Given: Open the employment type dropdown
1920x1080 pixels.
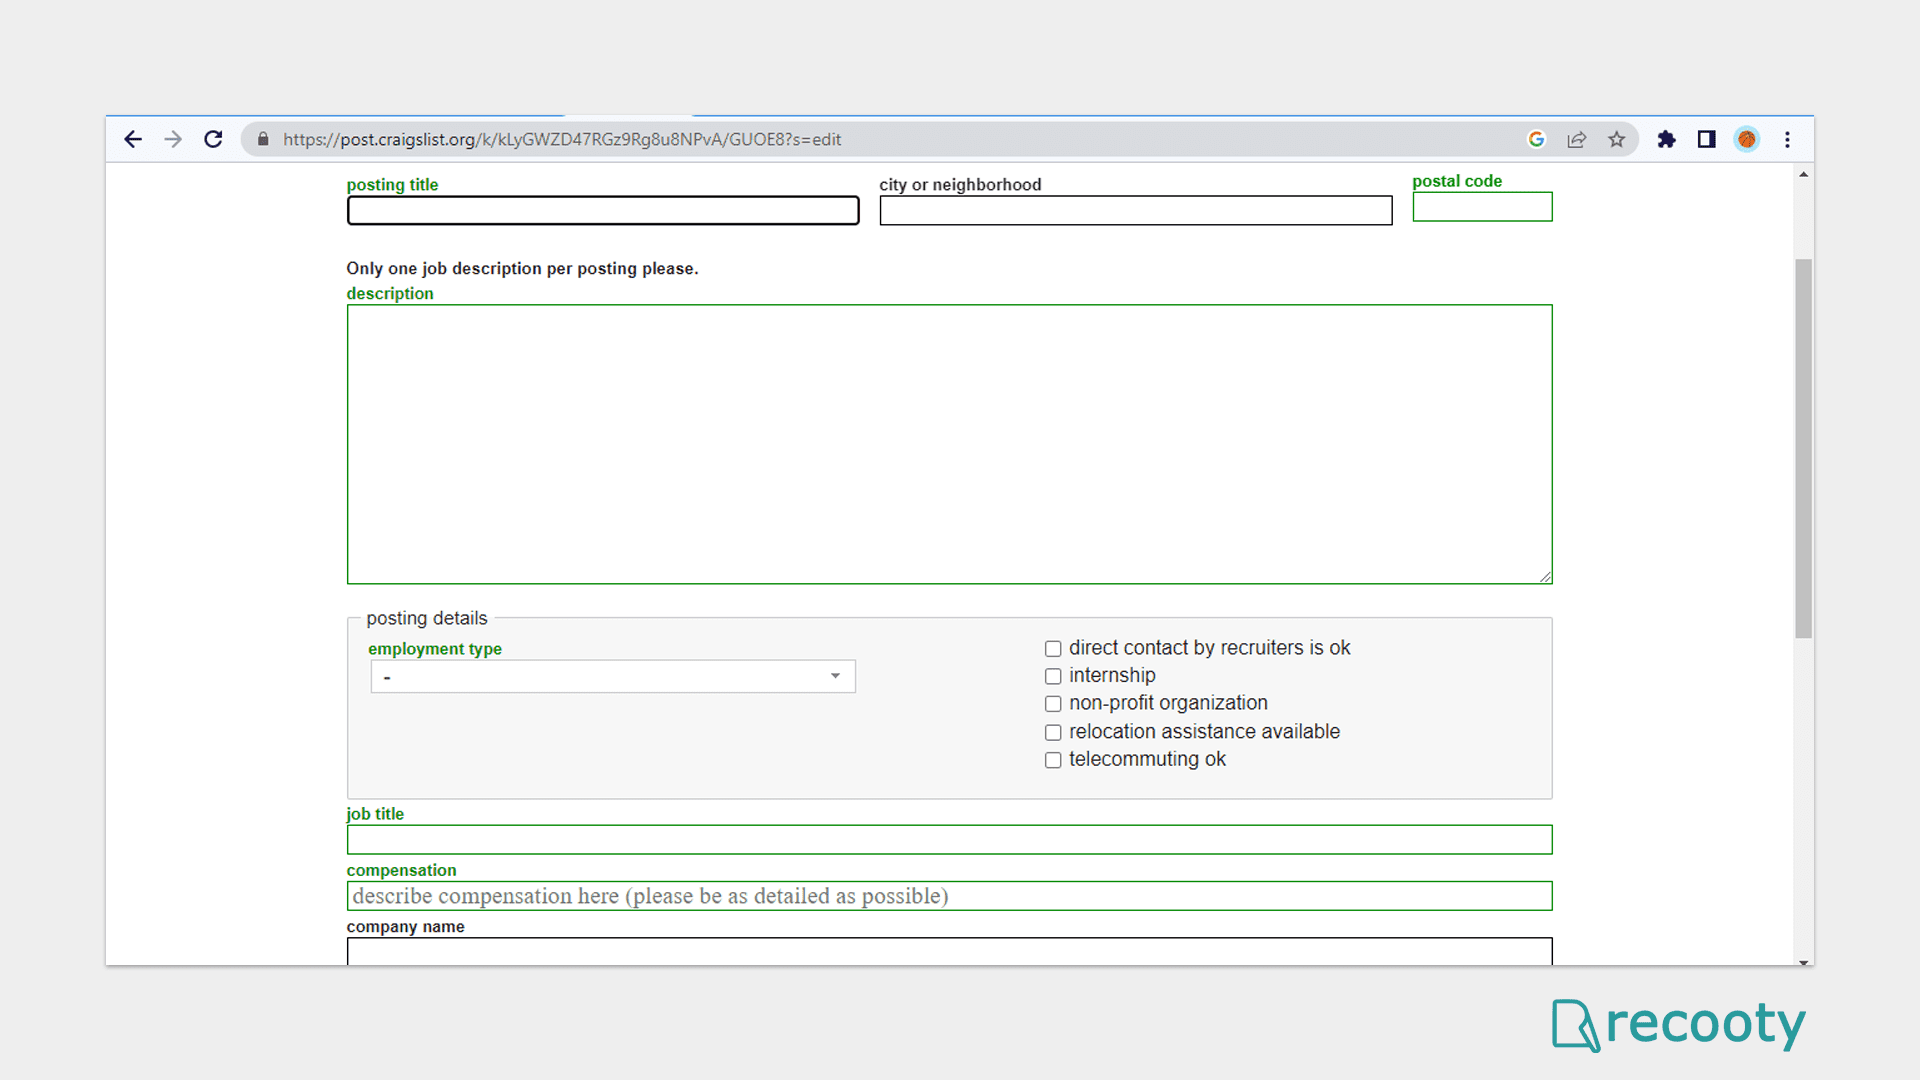Looking at the screenshot, I should point(612,677).
